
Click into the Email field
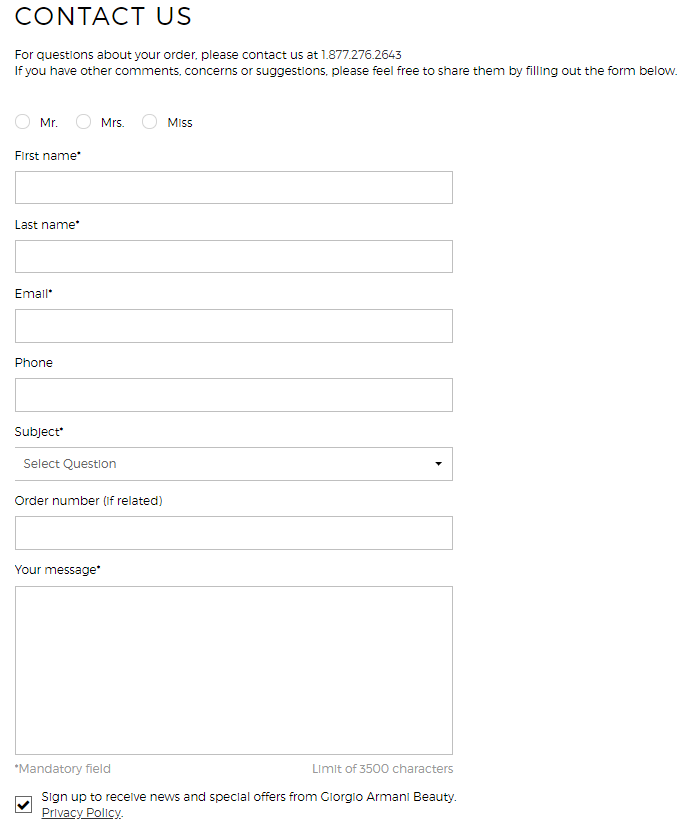(x=234, y=326)
